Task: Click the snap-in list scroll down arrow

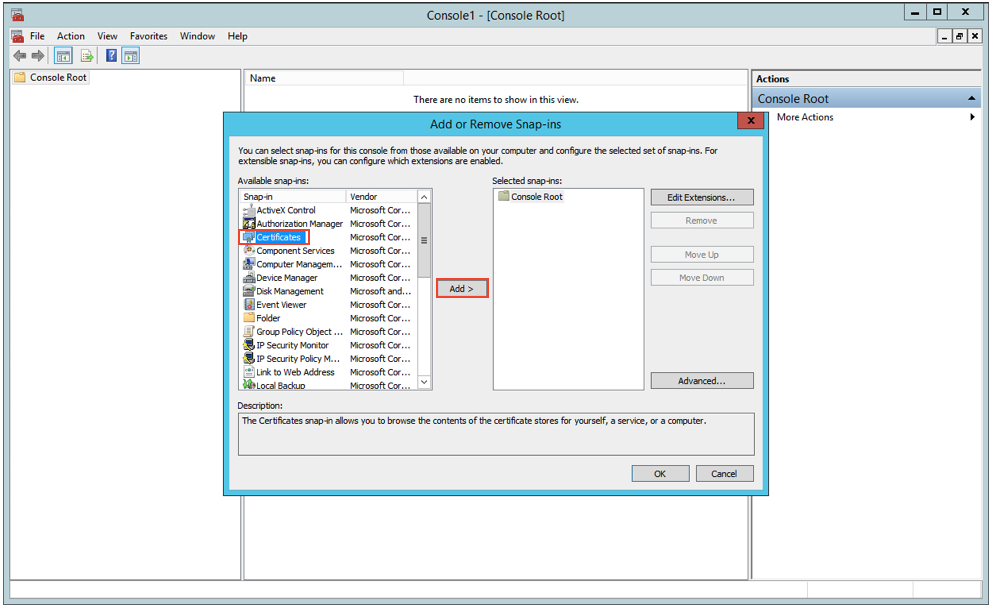Action: [x=425, y=383]
